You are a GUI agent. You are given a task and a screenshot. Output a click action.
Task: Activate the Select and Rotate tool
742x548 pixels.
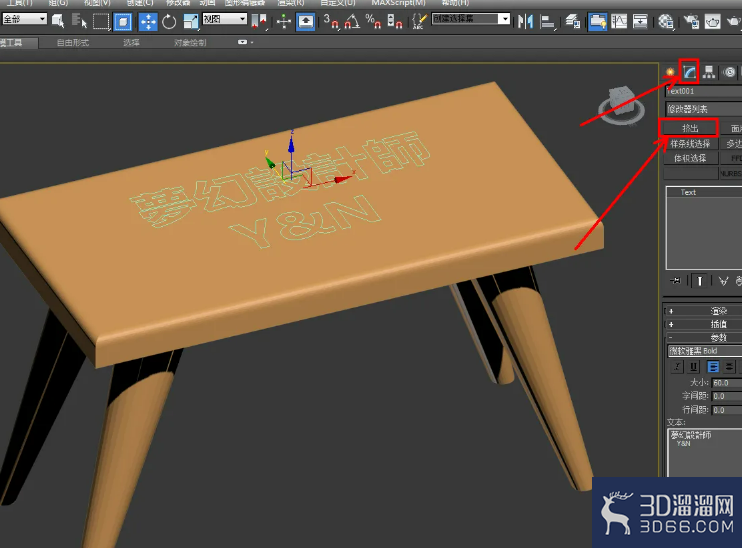pyautogui.click(x=169, y=22)
